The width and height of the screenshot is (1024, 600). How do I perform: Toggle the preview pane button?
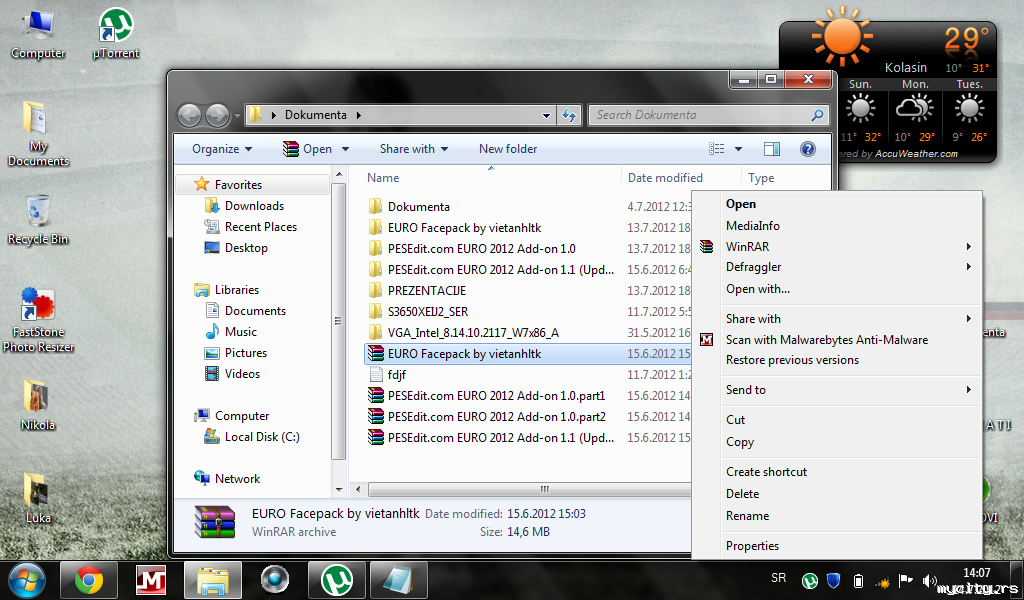coord(771,149)
